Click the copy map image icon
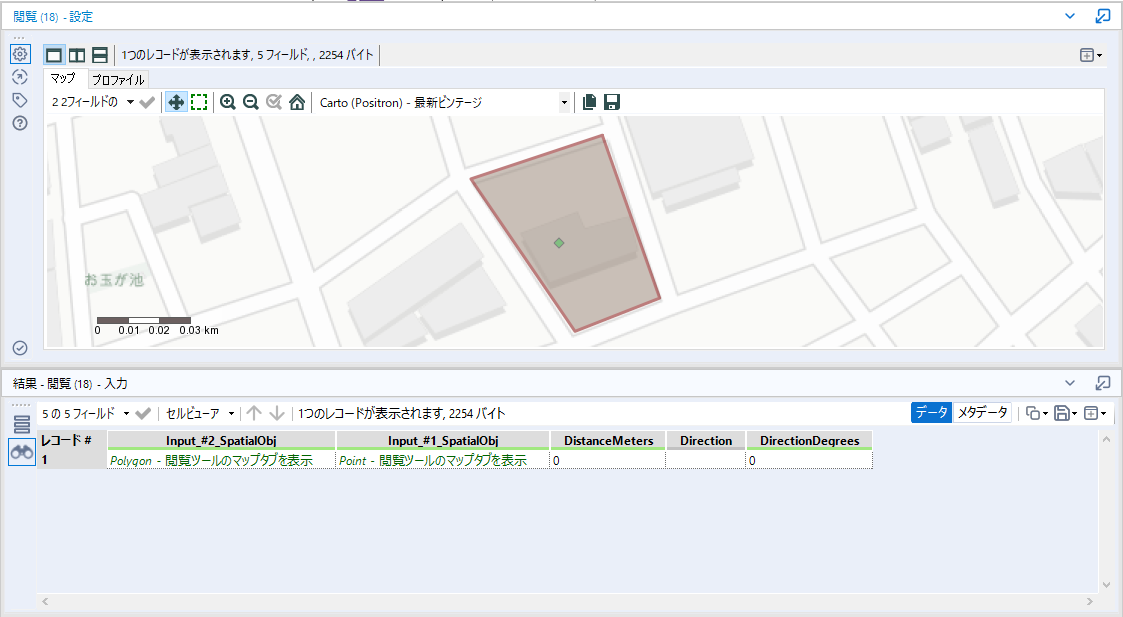Screen dimensions: 1123x617 click(x=589, y=101)
